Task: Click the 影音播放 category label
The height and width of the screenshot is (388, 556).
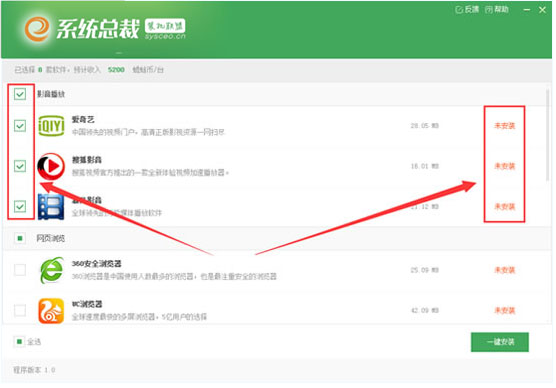Action: [x=51, y=94]
